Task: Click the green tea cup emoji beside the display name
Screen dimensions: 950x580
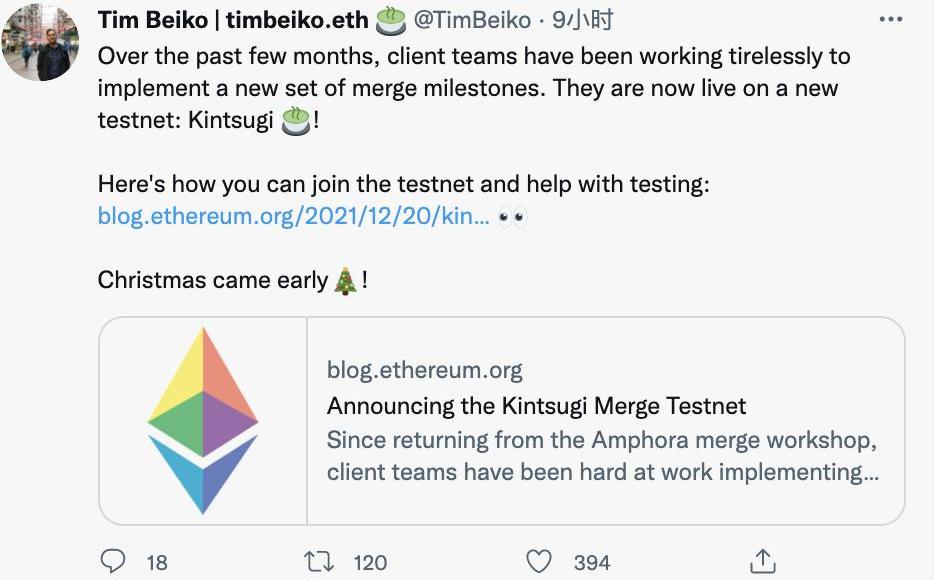Action: click(x=390, y=20)
